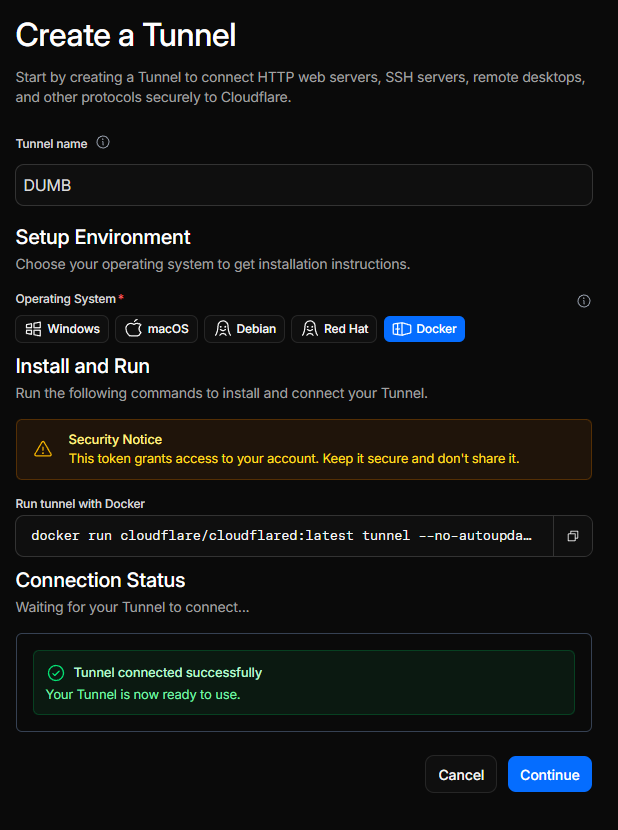The height and width of the screenshot is (830, 618).
Task: Click the 'Create a Tunnel' heading
Action: coord(126,35)
